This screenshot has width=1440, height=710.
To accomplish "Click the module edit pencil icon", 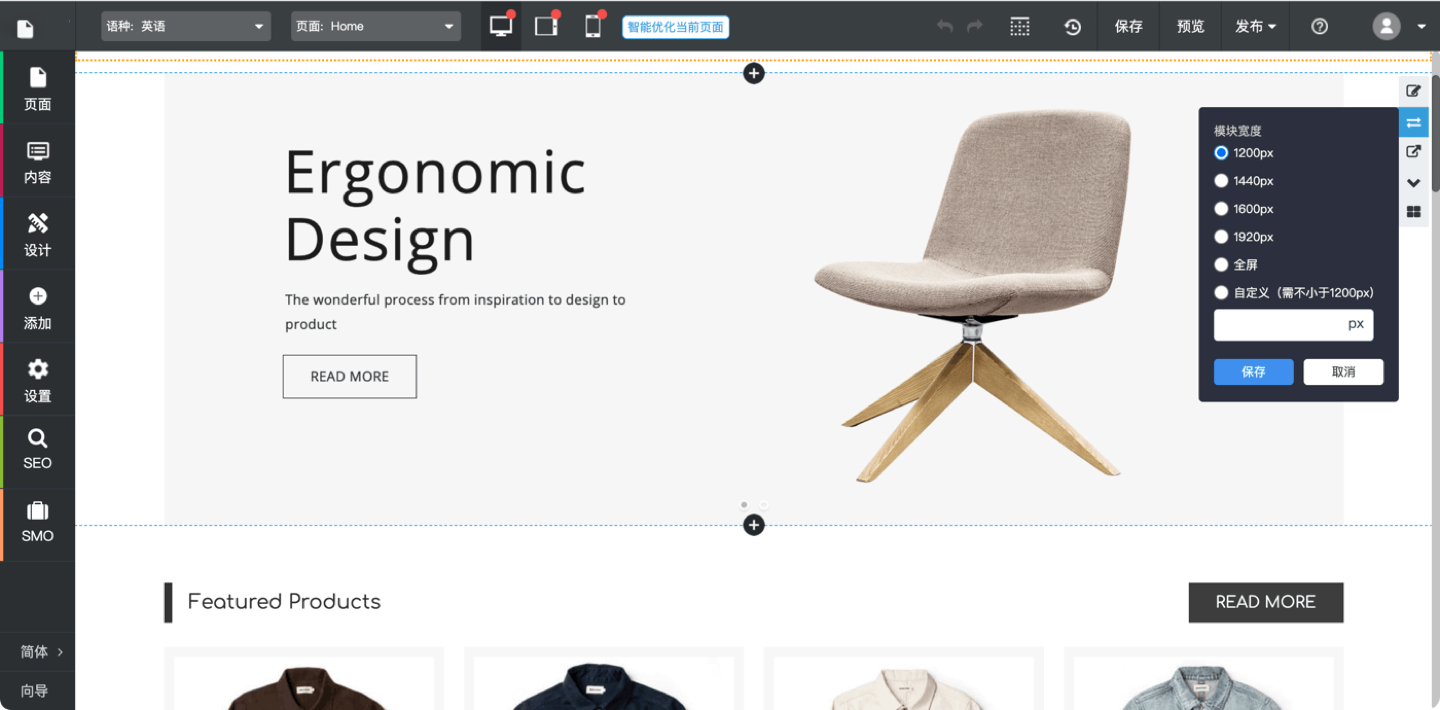I will [x=1413, y=91].
